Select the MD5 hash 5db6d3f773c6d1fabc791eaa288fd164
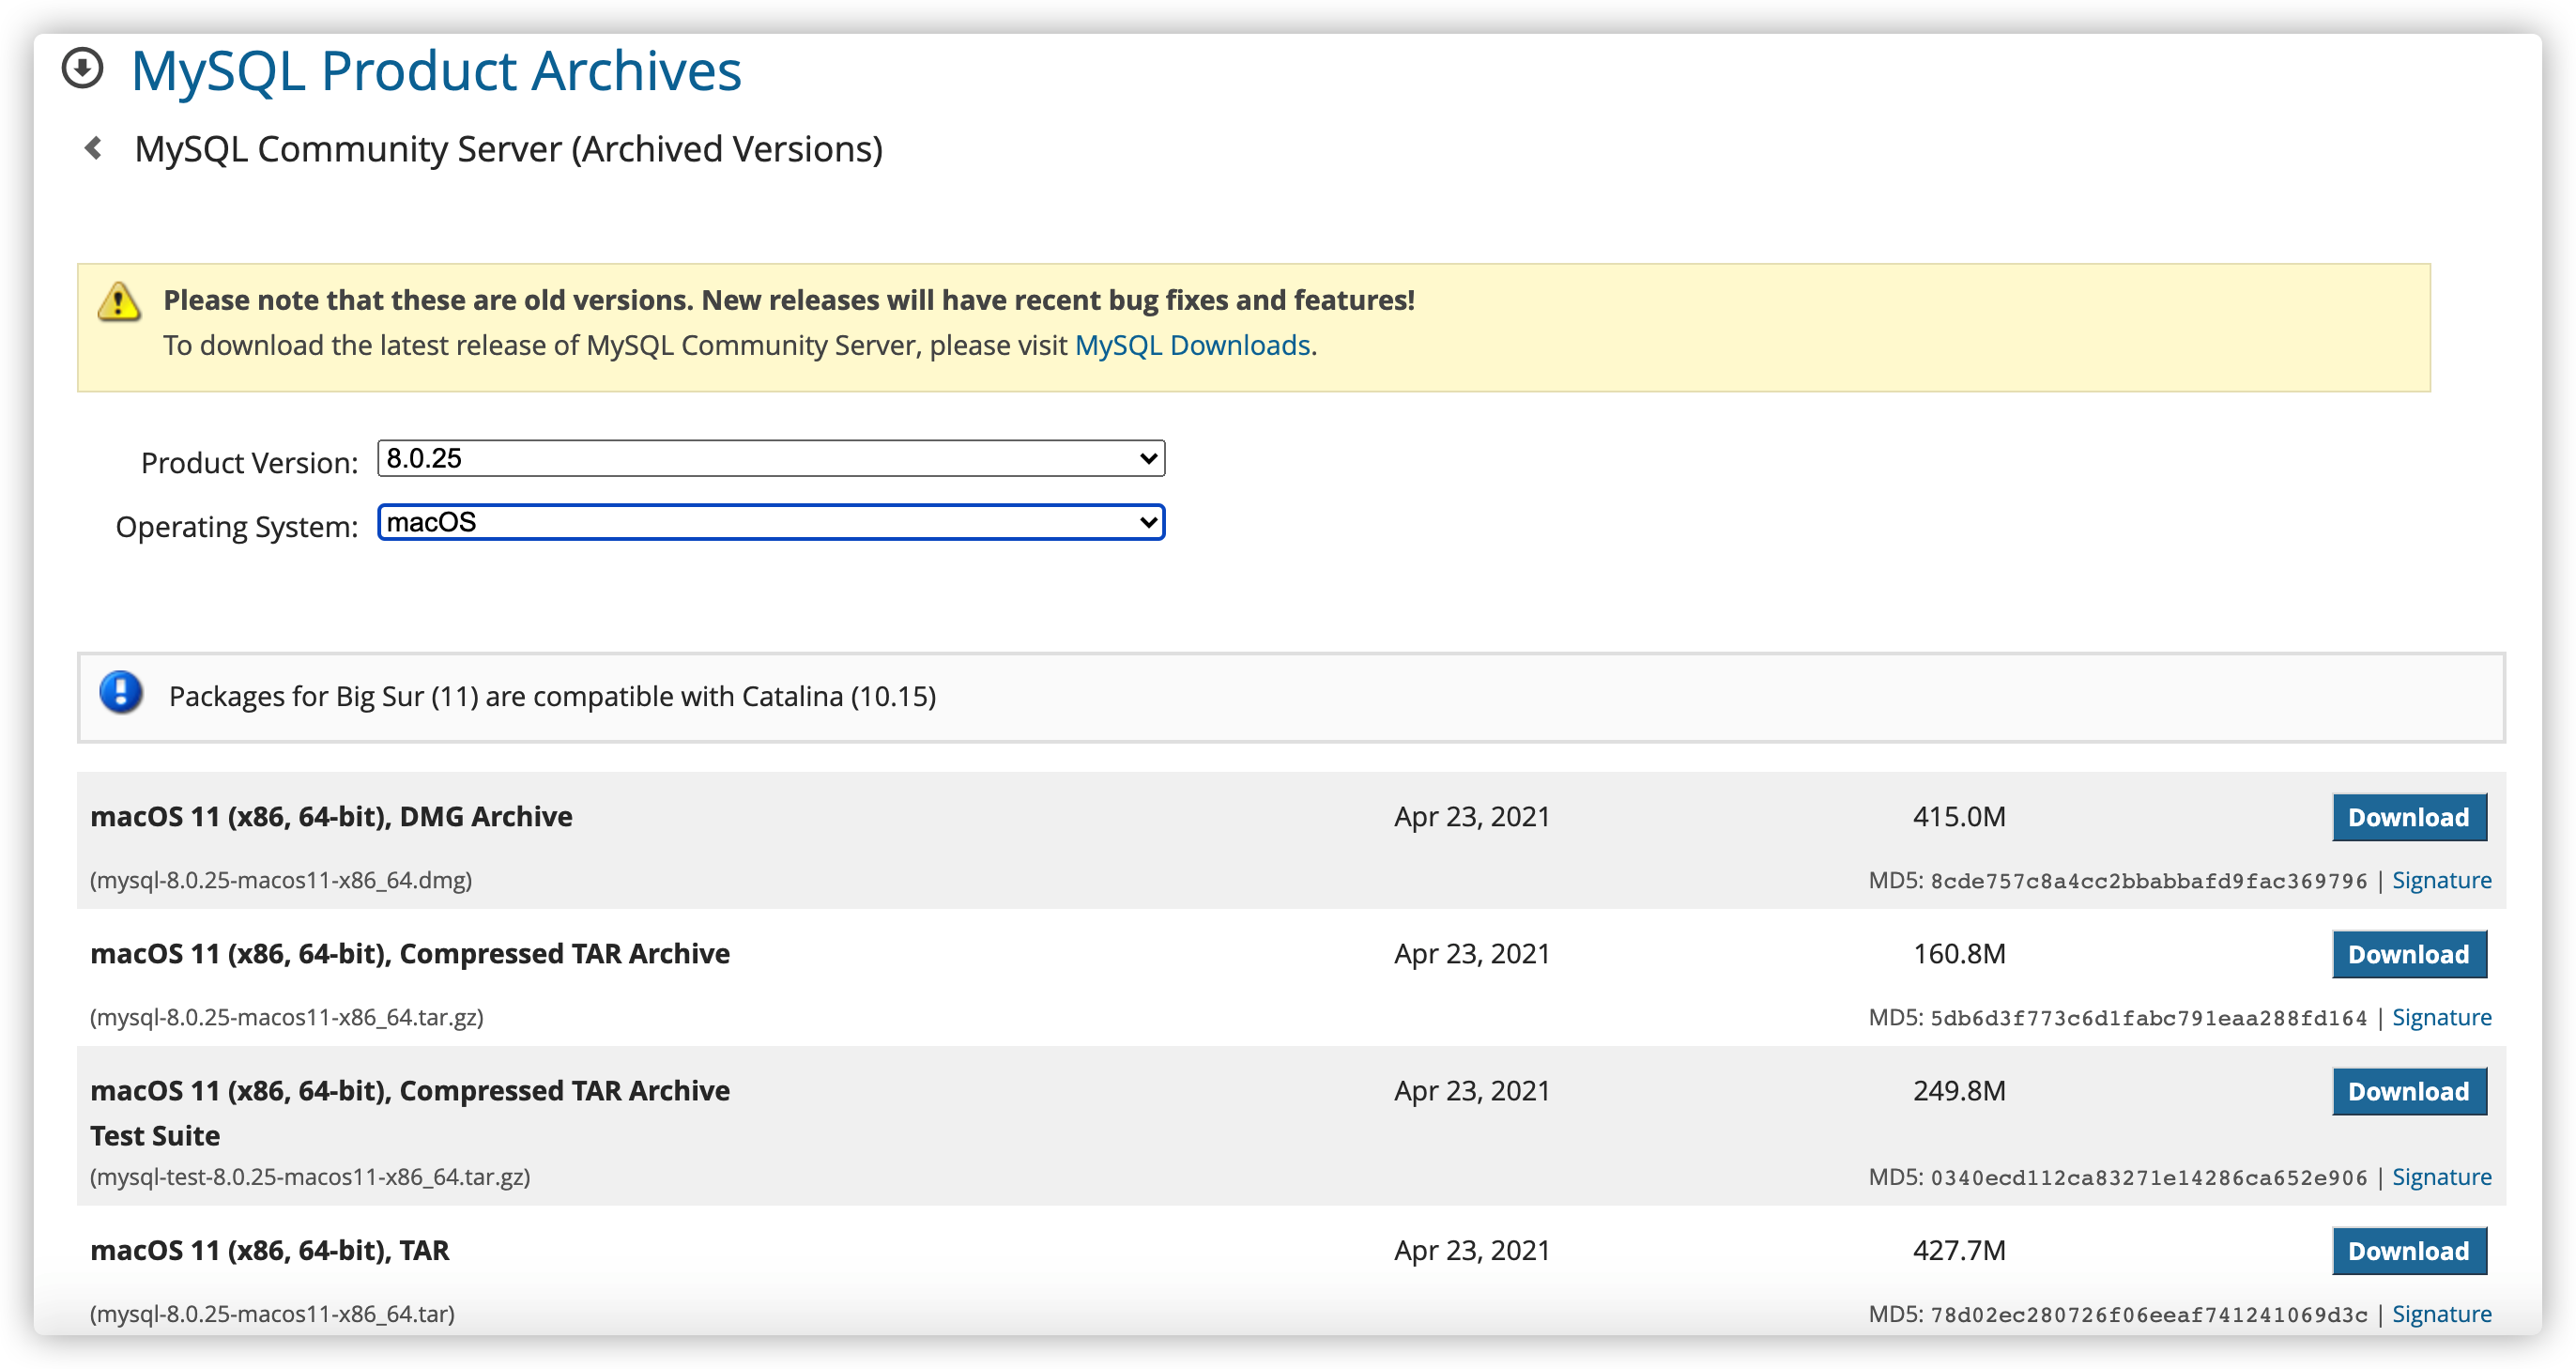This screenshot has width=2576, height=1369. pos(2148,1019)
